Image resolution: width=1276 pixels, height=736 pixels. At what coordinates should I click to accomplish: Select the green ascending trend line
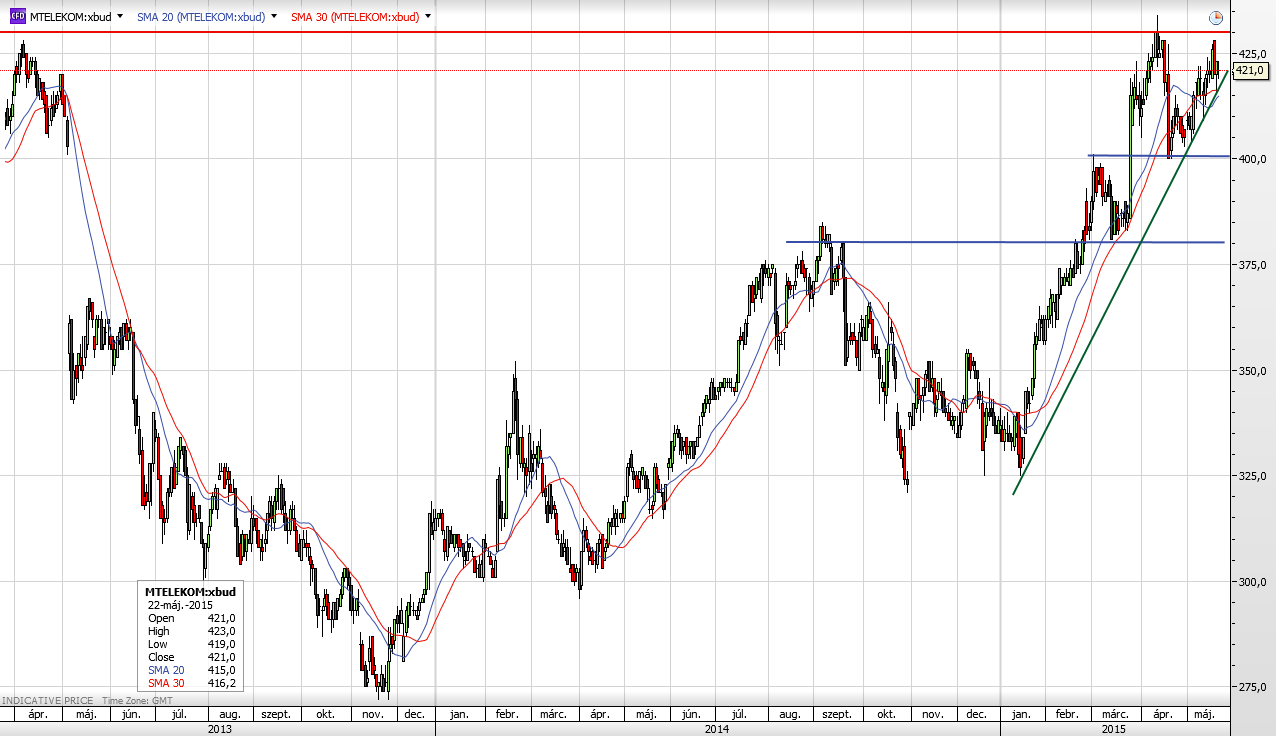1120,282
